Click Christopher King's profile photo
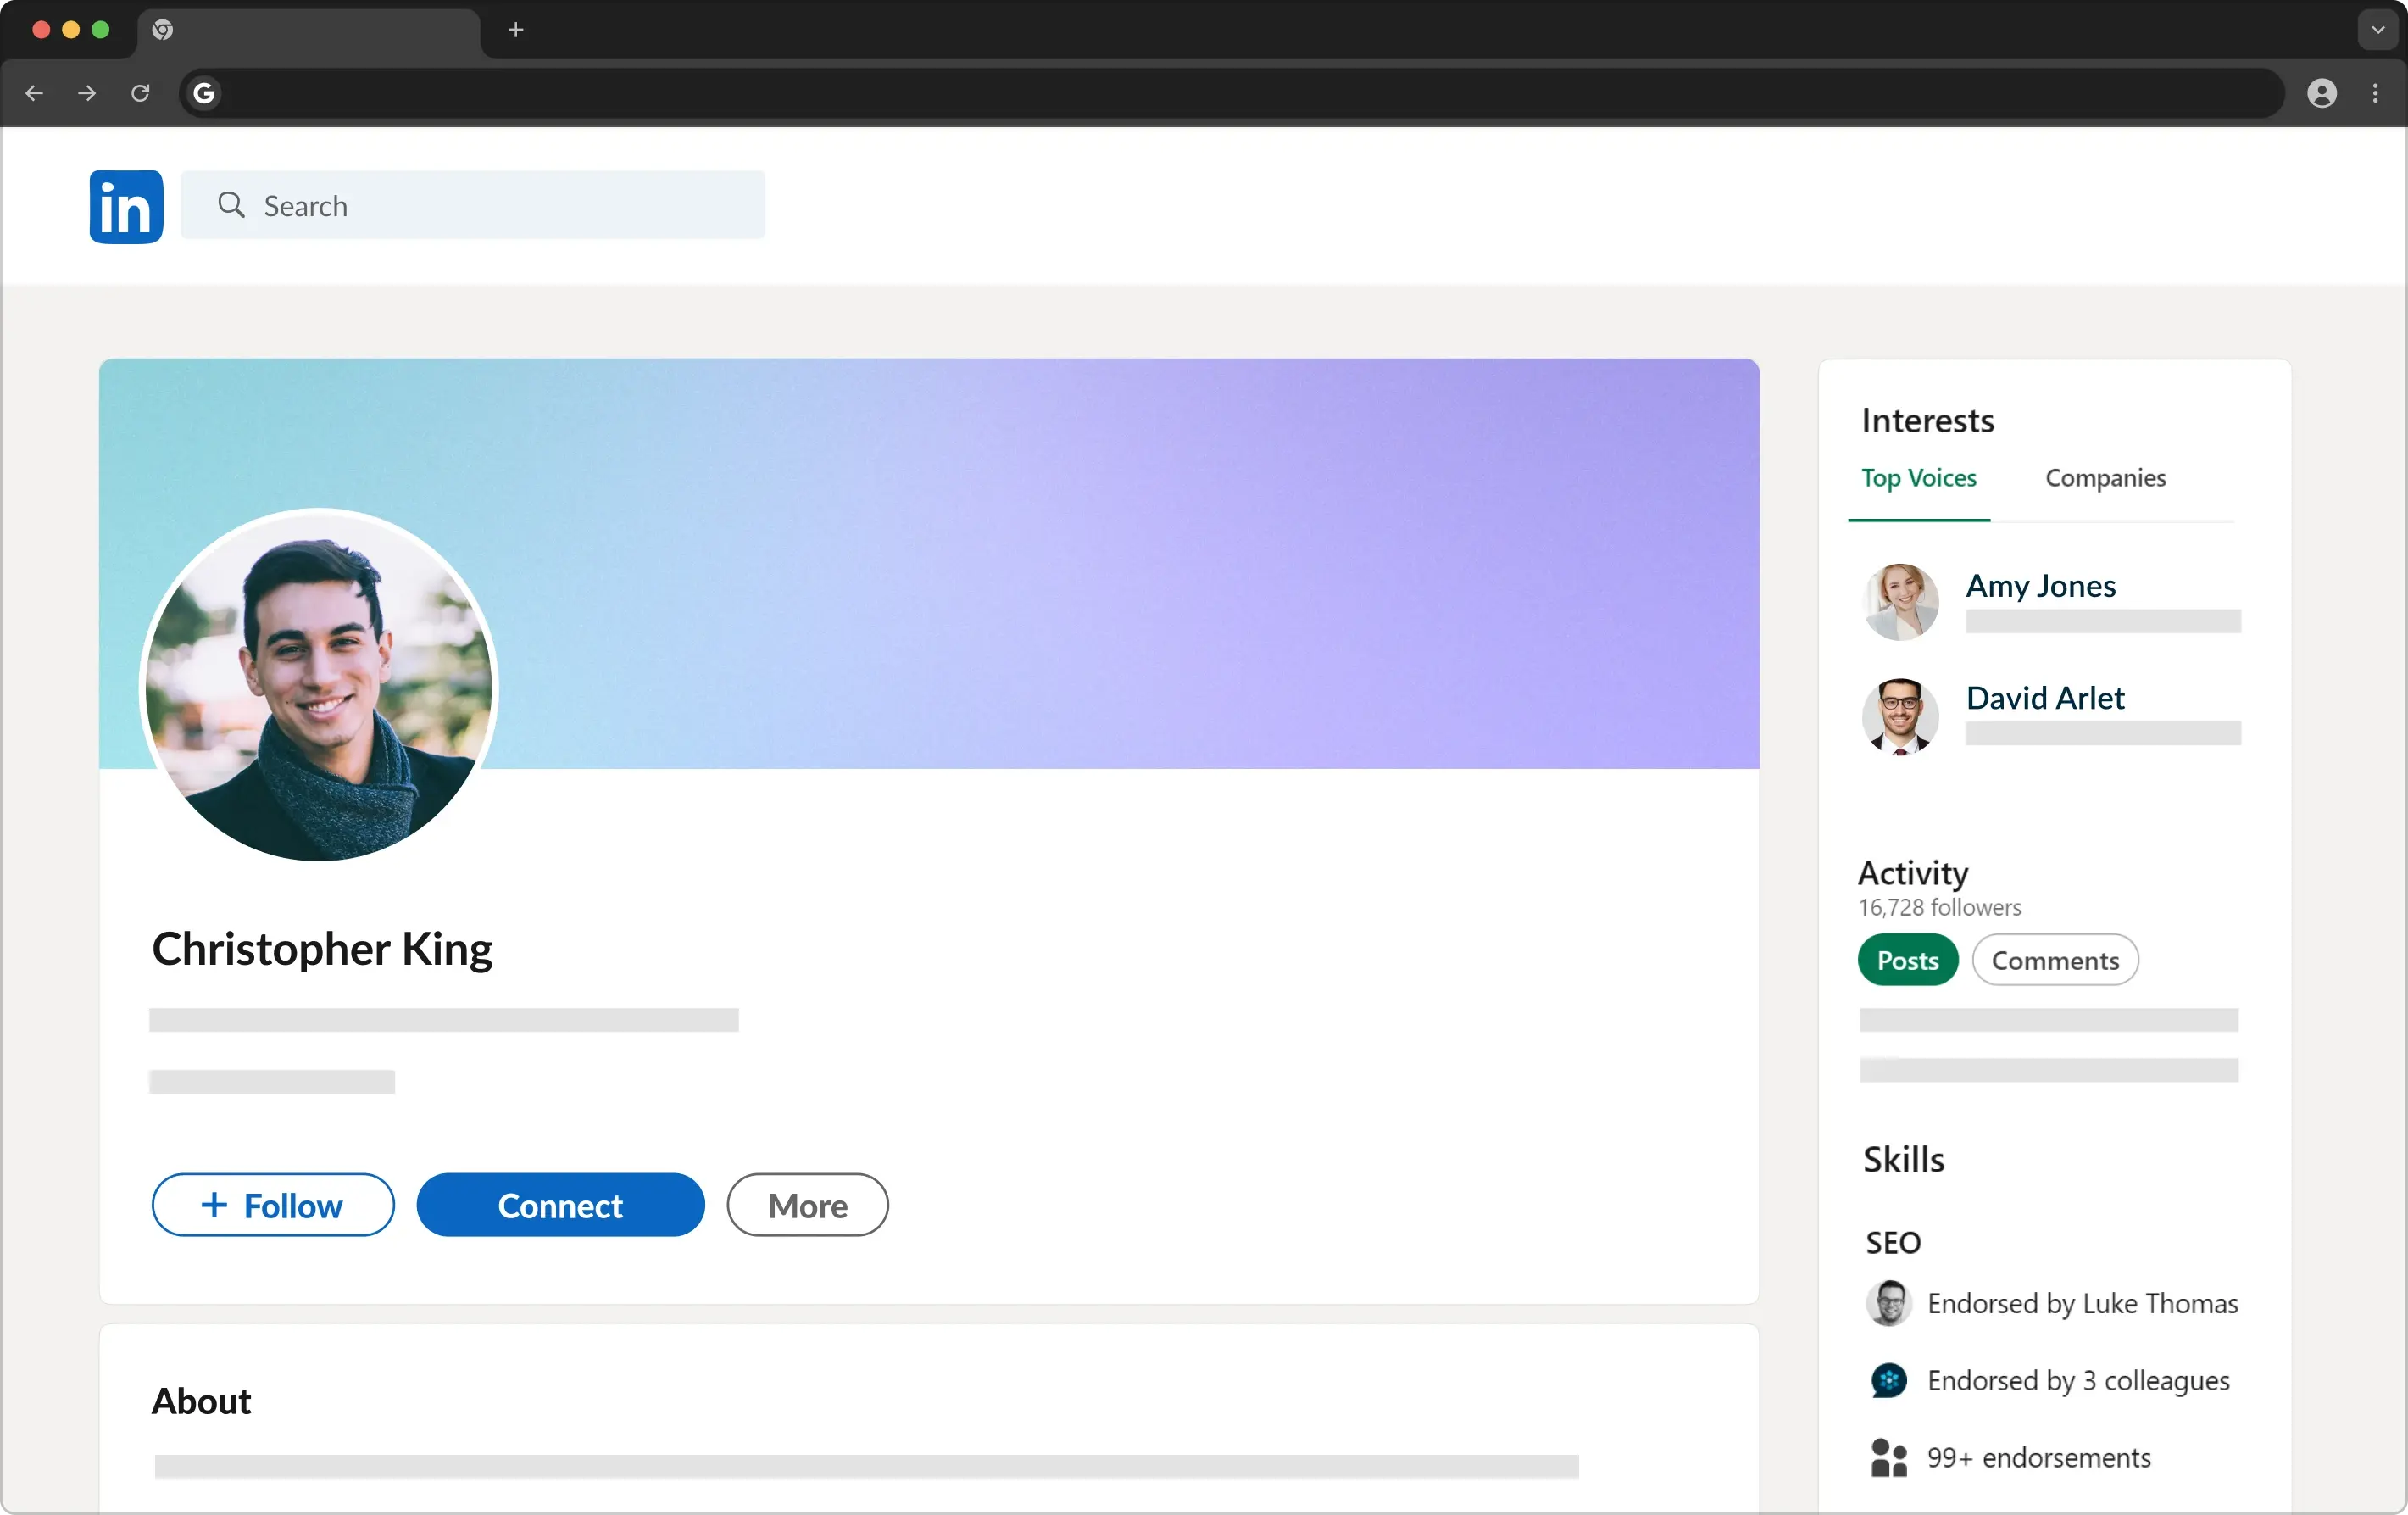Screen dimensions: 2408x1515 (x=319, y=685)
